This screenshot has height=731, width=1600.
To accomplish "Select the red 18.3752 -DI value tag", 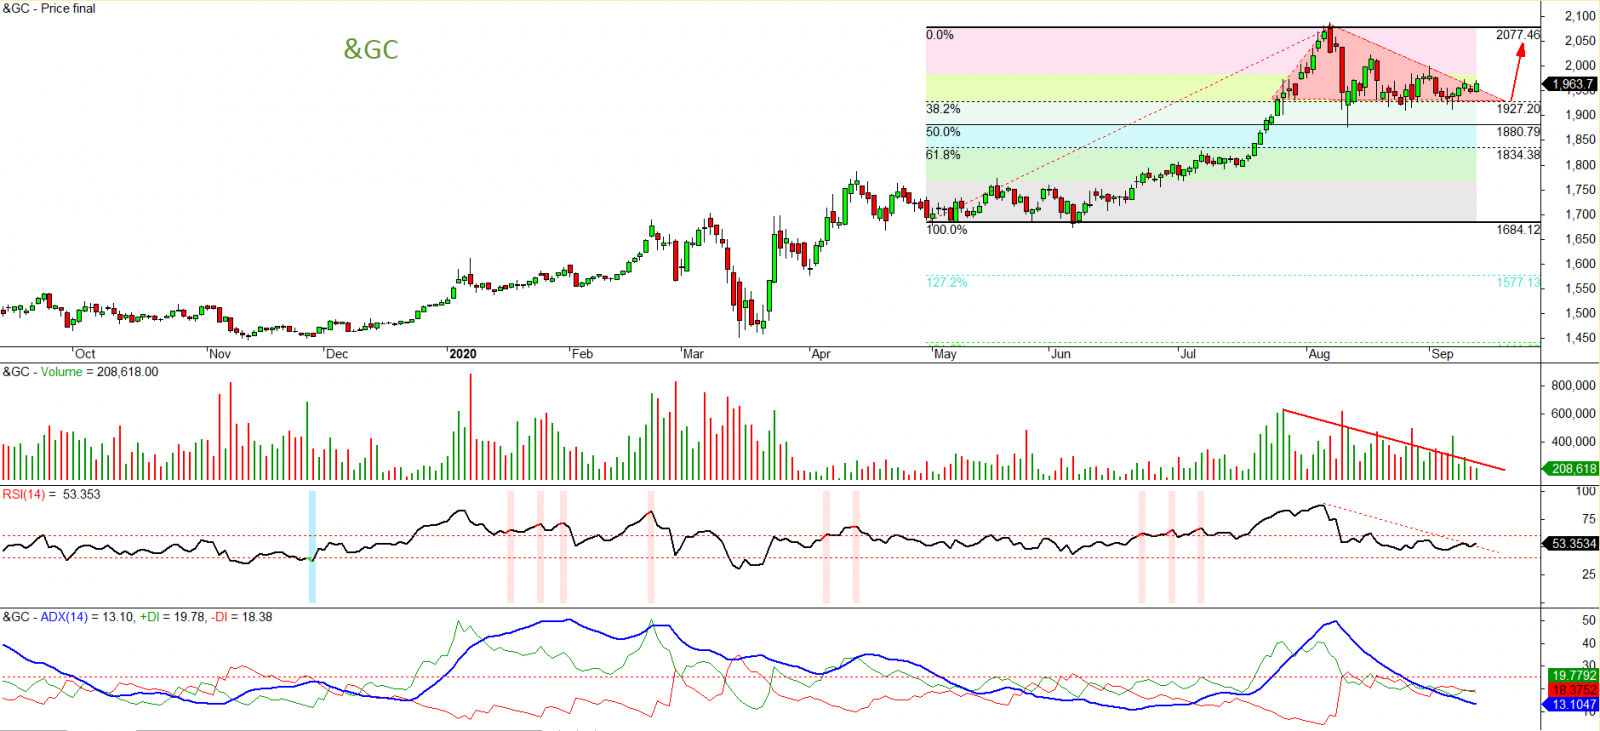I will [1573, 690].
